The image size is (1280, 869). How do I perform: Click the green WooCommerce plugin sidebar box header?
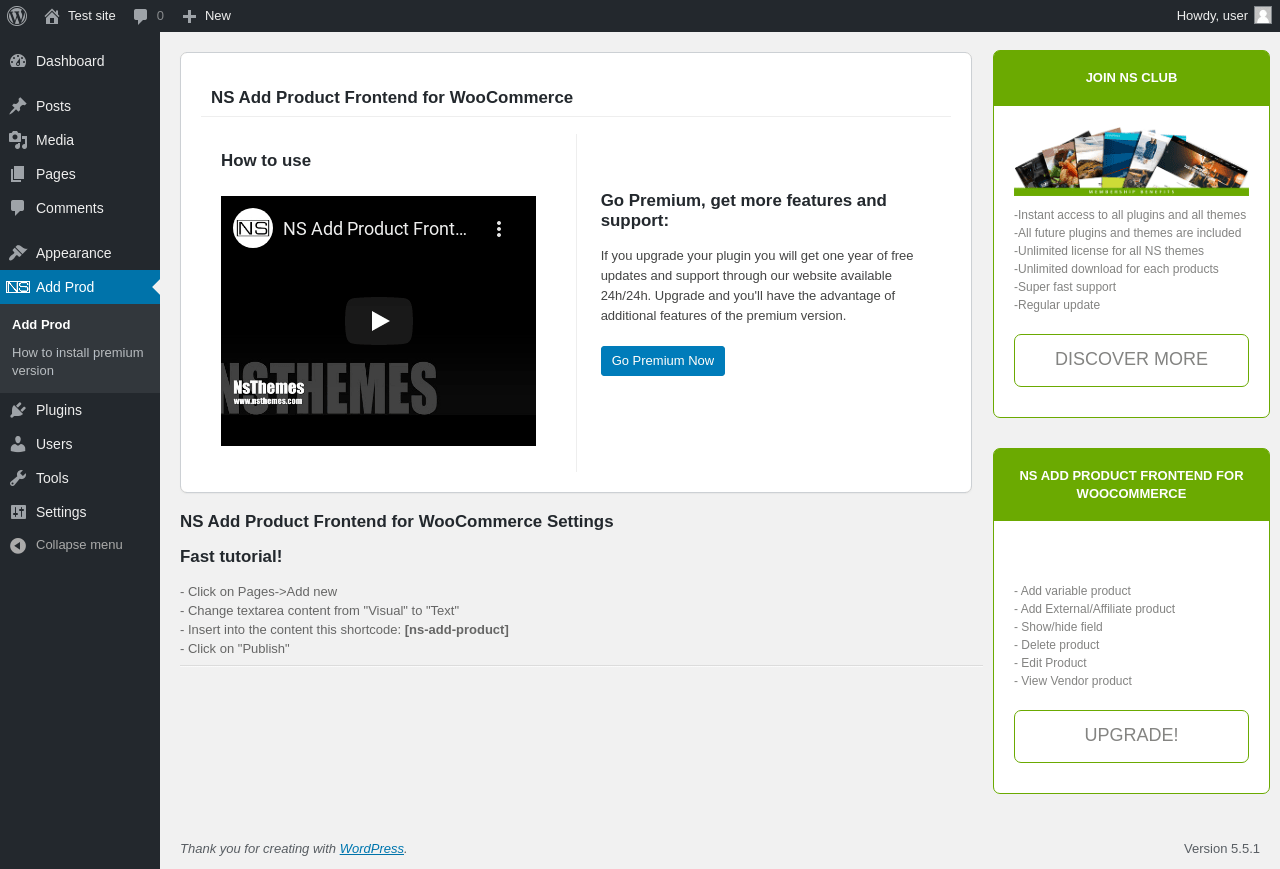coord(1131,485)
